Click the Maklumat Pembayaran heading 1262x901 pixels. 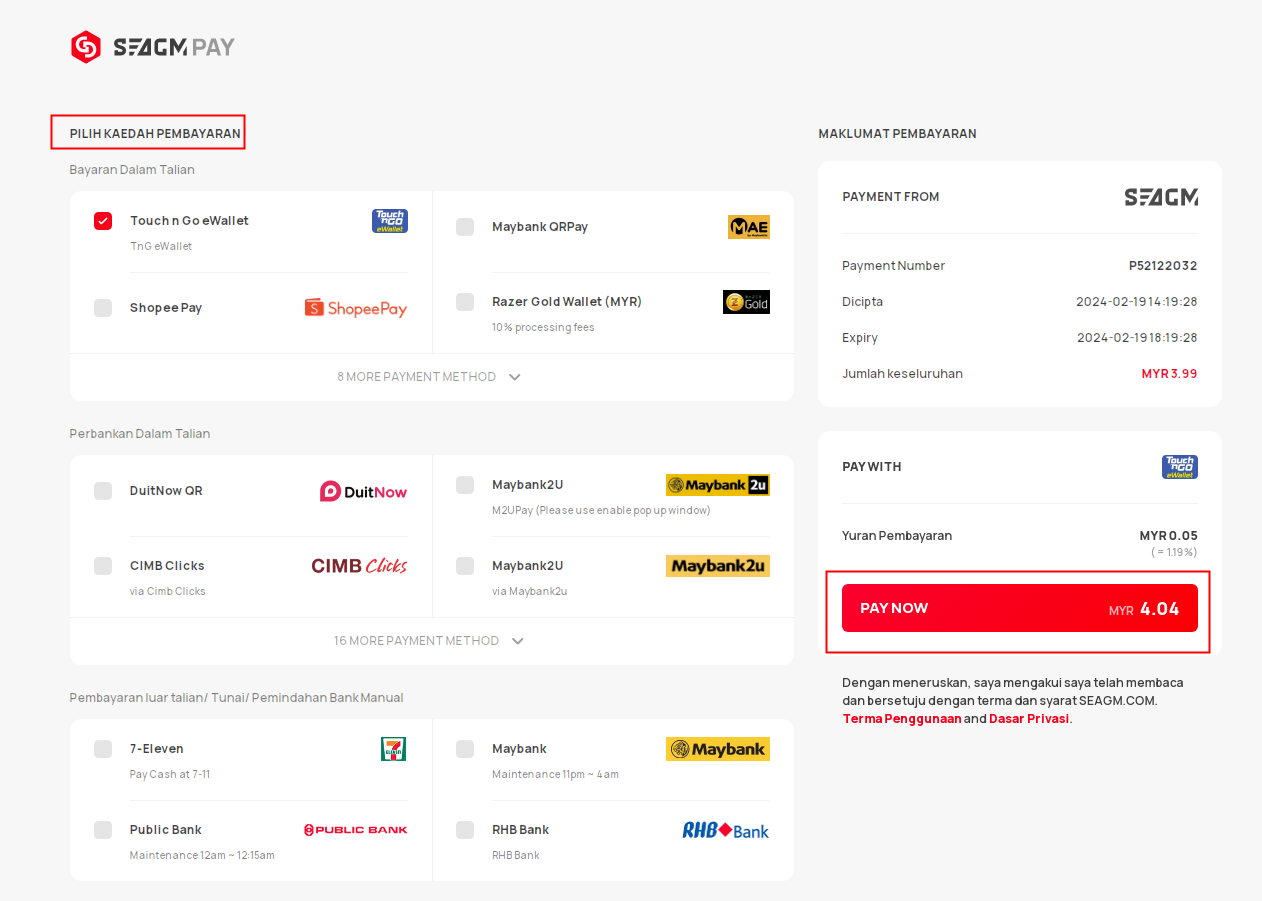[898, 134]
